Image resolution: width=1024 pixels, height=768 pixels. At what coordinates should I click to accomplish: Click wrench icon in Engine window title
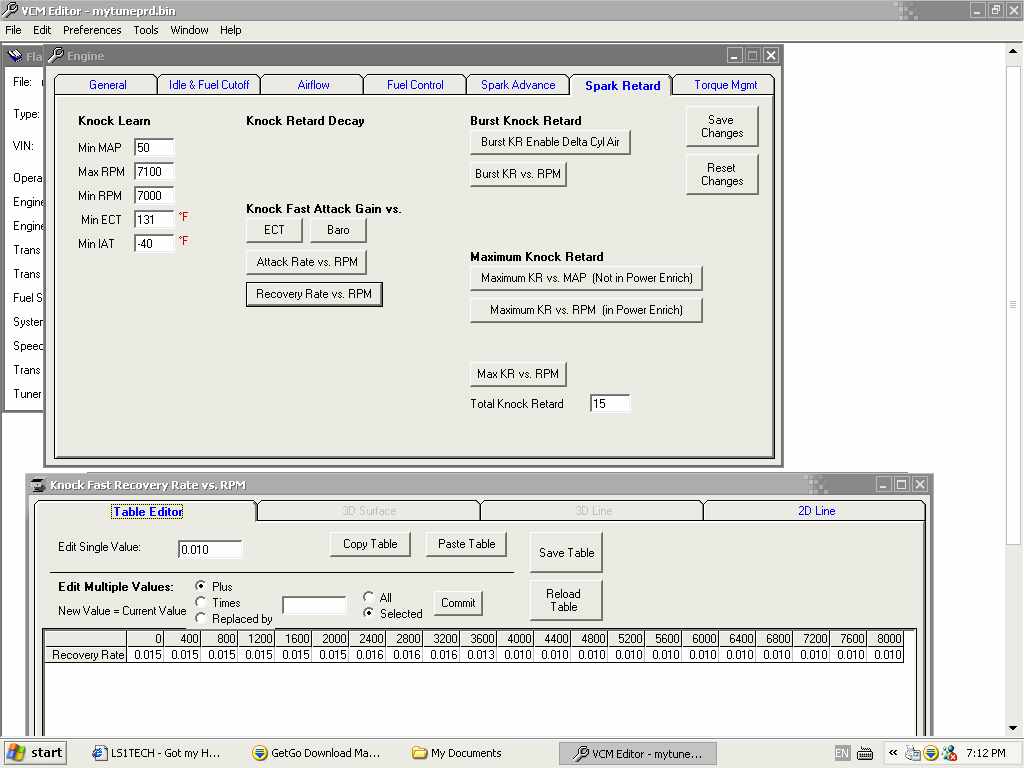pos(56,56)
